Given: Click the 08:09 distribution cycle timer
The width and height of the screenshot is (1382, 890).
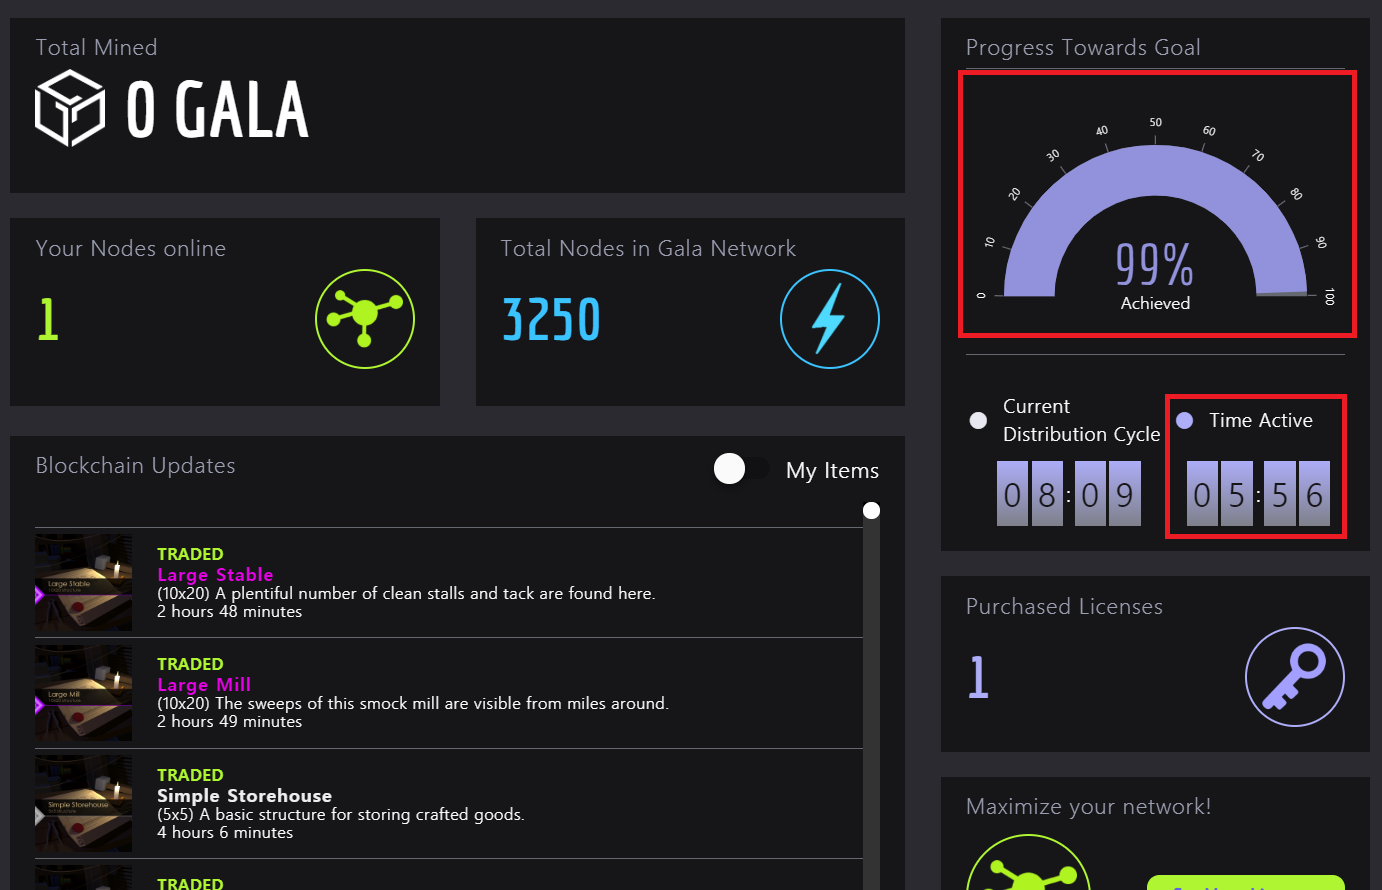Looking at the screenshot, I should point(1069,493).
